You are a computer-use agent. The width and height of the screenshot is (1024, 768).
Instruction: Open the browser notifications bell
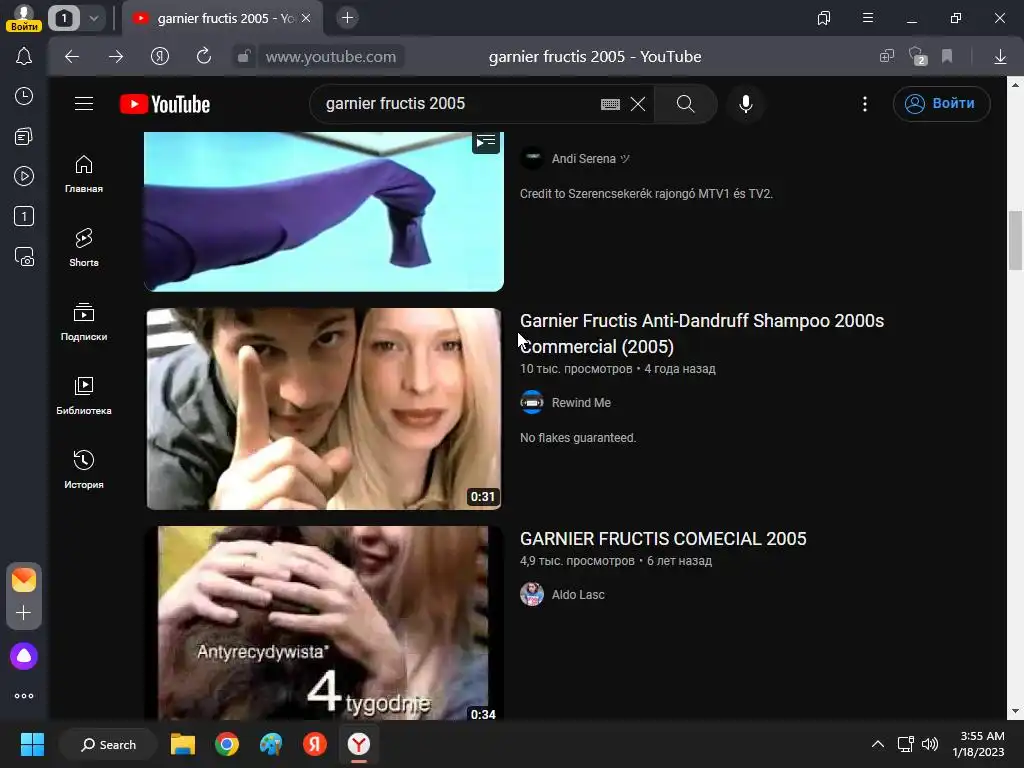(x=24, y=56)
